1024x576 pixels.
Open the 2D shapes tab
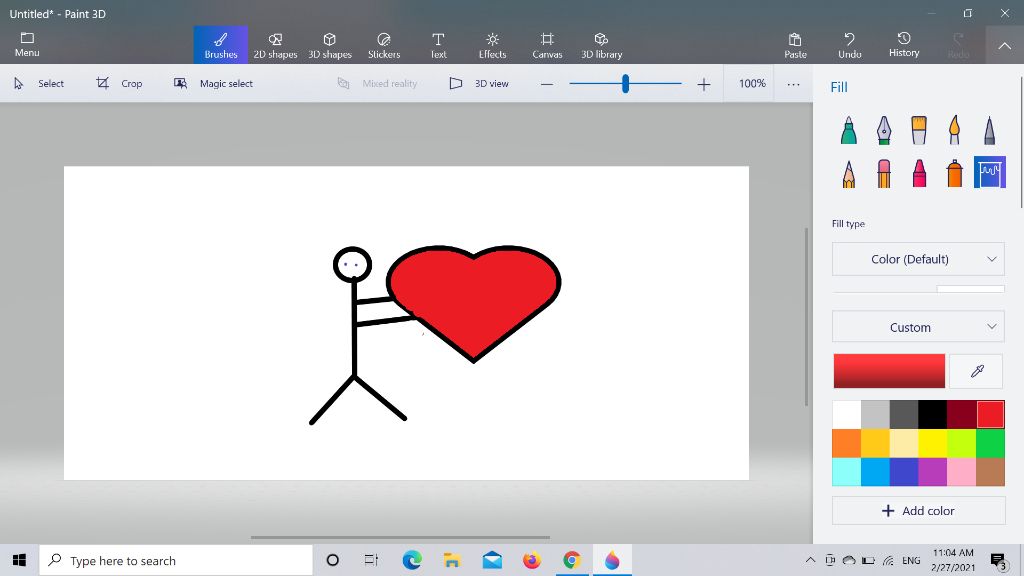tap(275, 45)
